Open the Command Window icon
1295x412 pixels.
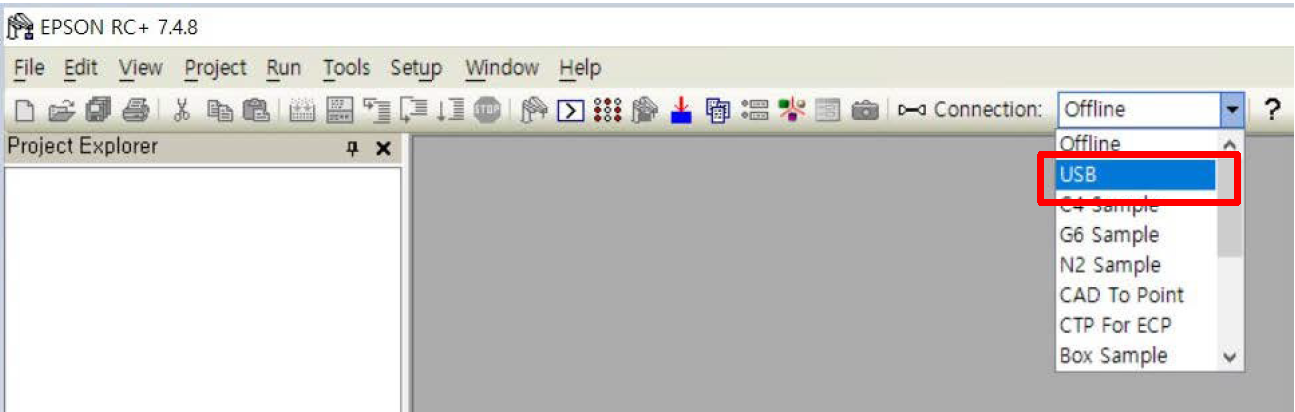click(570, 109)
